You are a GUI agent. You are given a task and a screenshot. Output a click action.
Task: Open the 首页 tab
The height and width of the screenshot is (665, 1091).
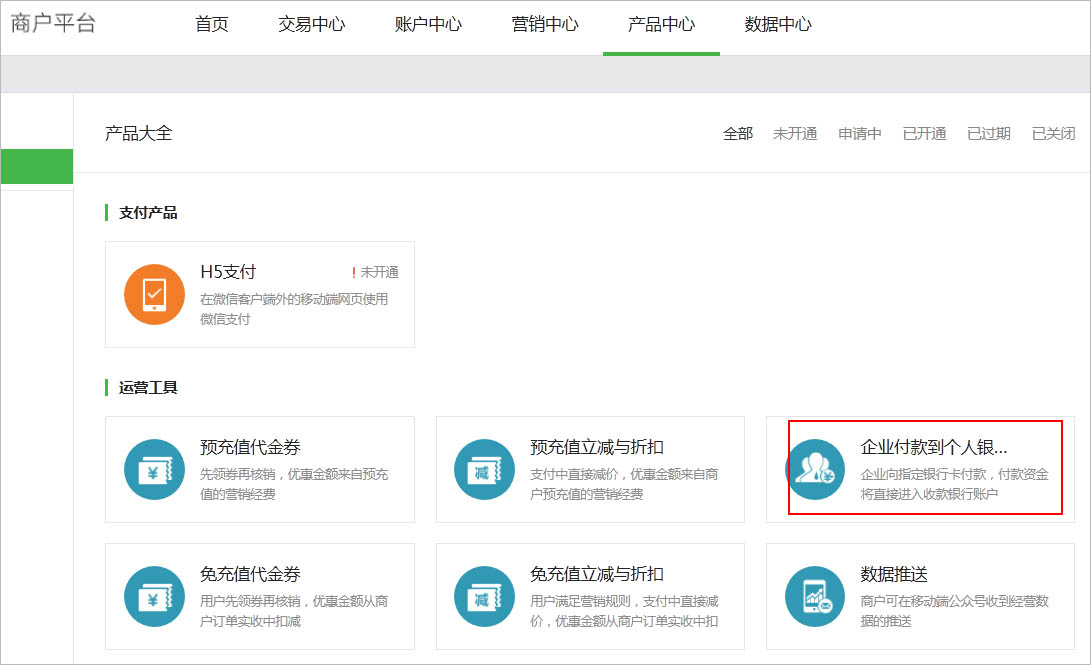pos(212,25)
